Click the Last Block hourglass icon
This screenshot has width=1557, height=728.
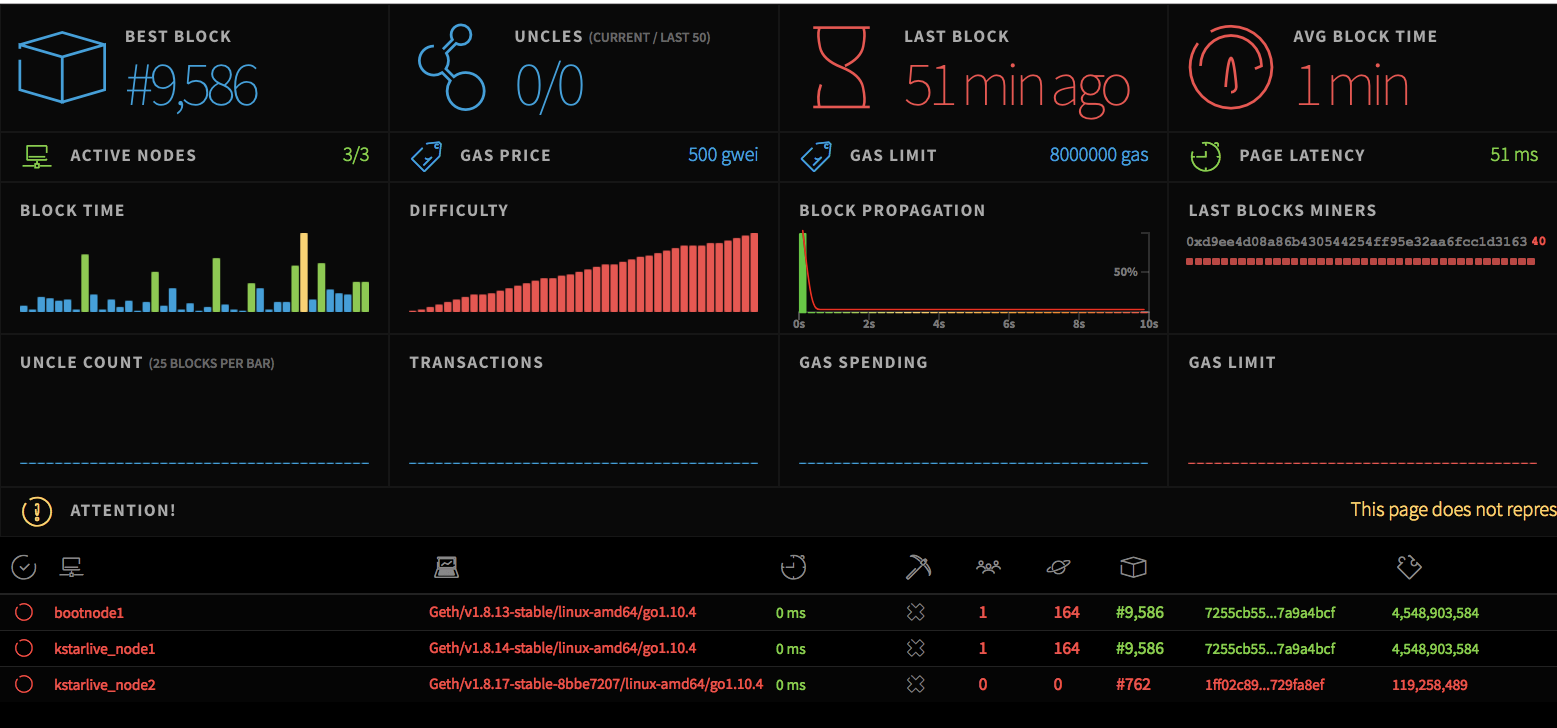tap(841, 67)
